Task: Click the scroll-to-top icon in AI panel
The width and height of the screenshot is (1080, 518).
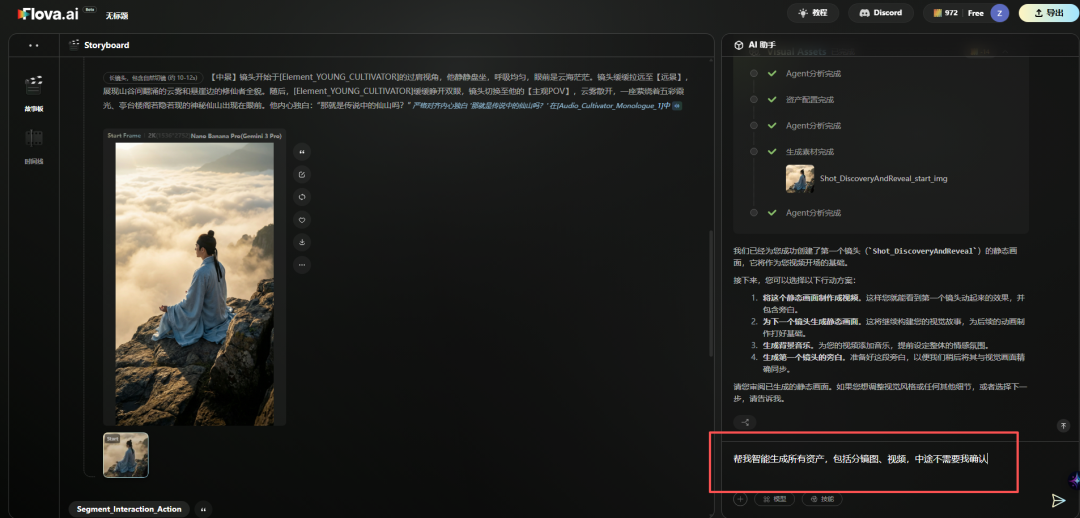Action: point(1063,425)
